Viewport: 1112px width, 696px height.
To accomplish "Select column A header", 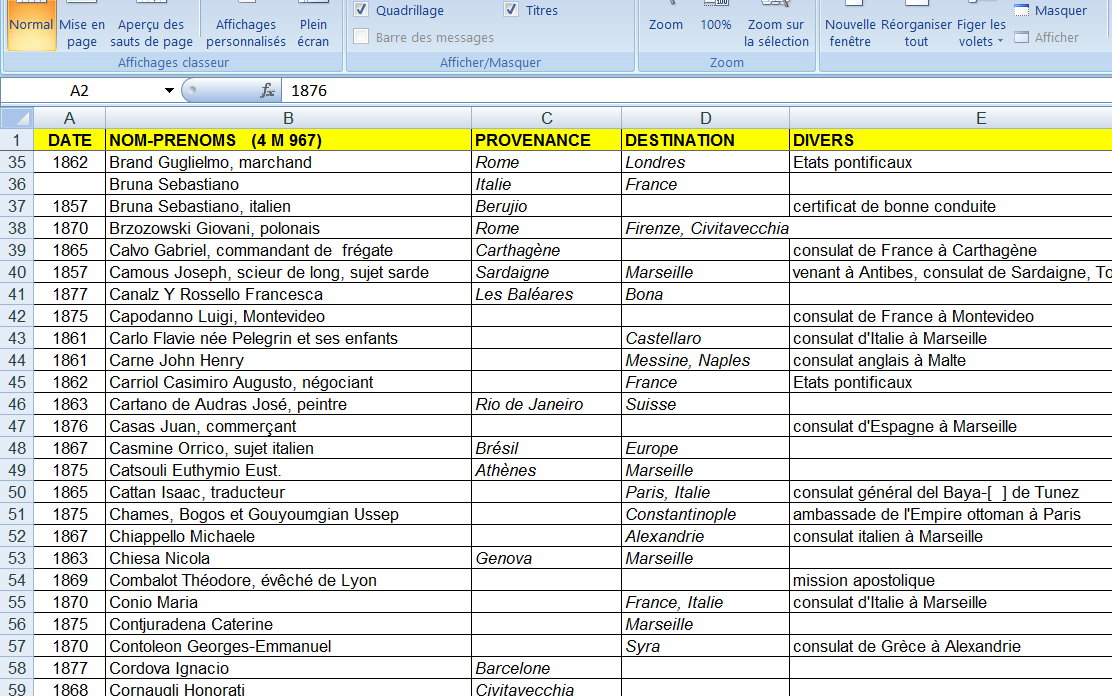I will 70,118.
